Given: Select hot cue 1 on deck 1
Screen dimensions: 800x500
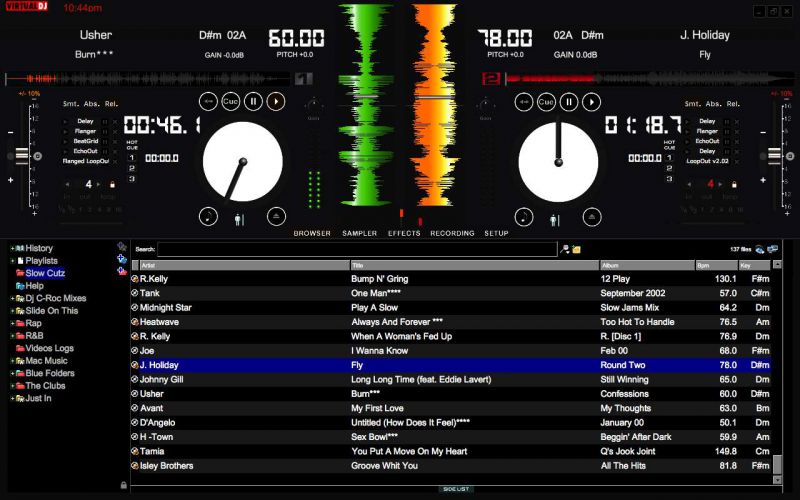Looking at the screenshot, I should tap(132, 158).
